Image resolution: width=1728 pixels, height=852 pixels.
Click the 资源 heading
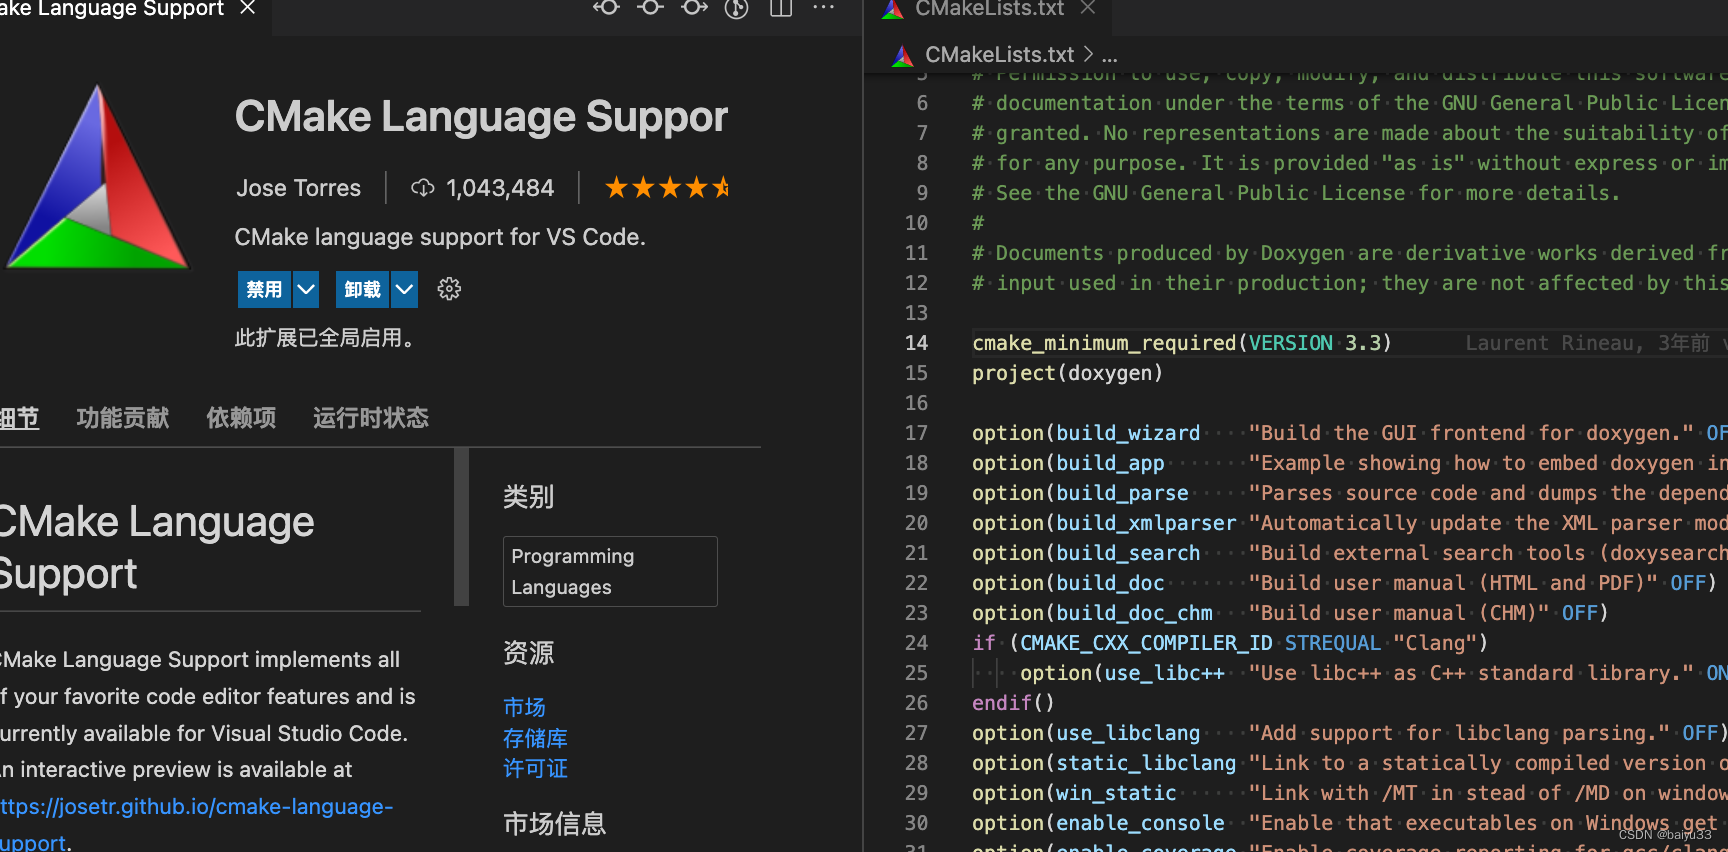pos(528,653)
